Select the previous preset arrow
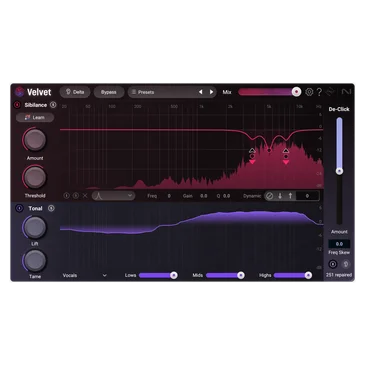 click(x=201, y=92)
